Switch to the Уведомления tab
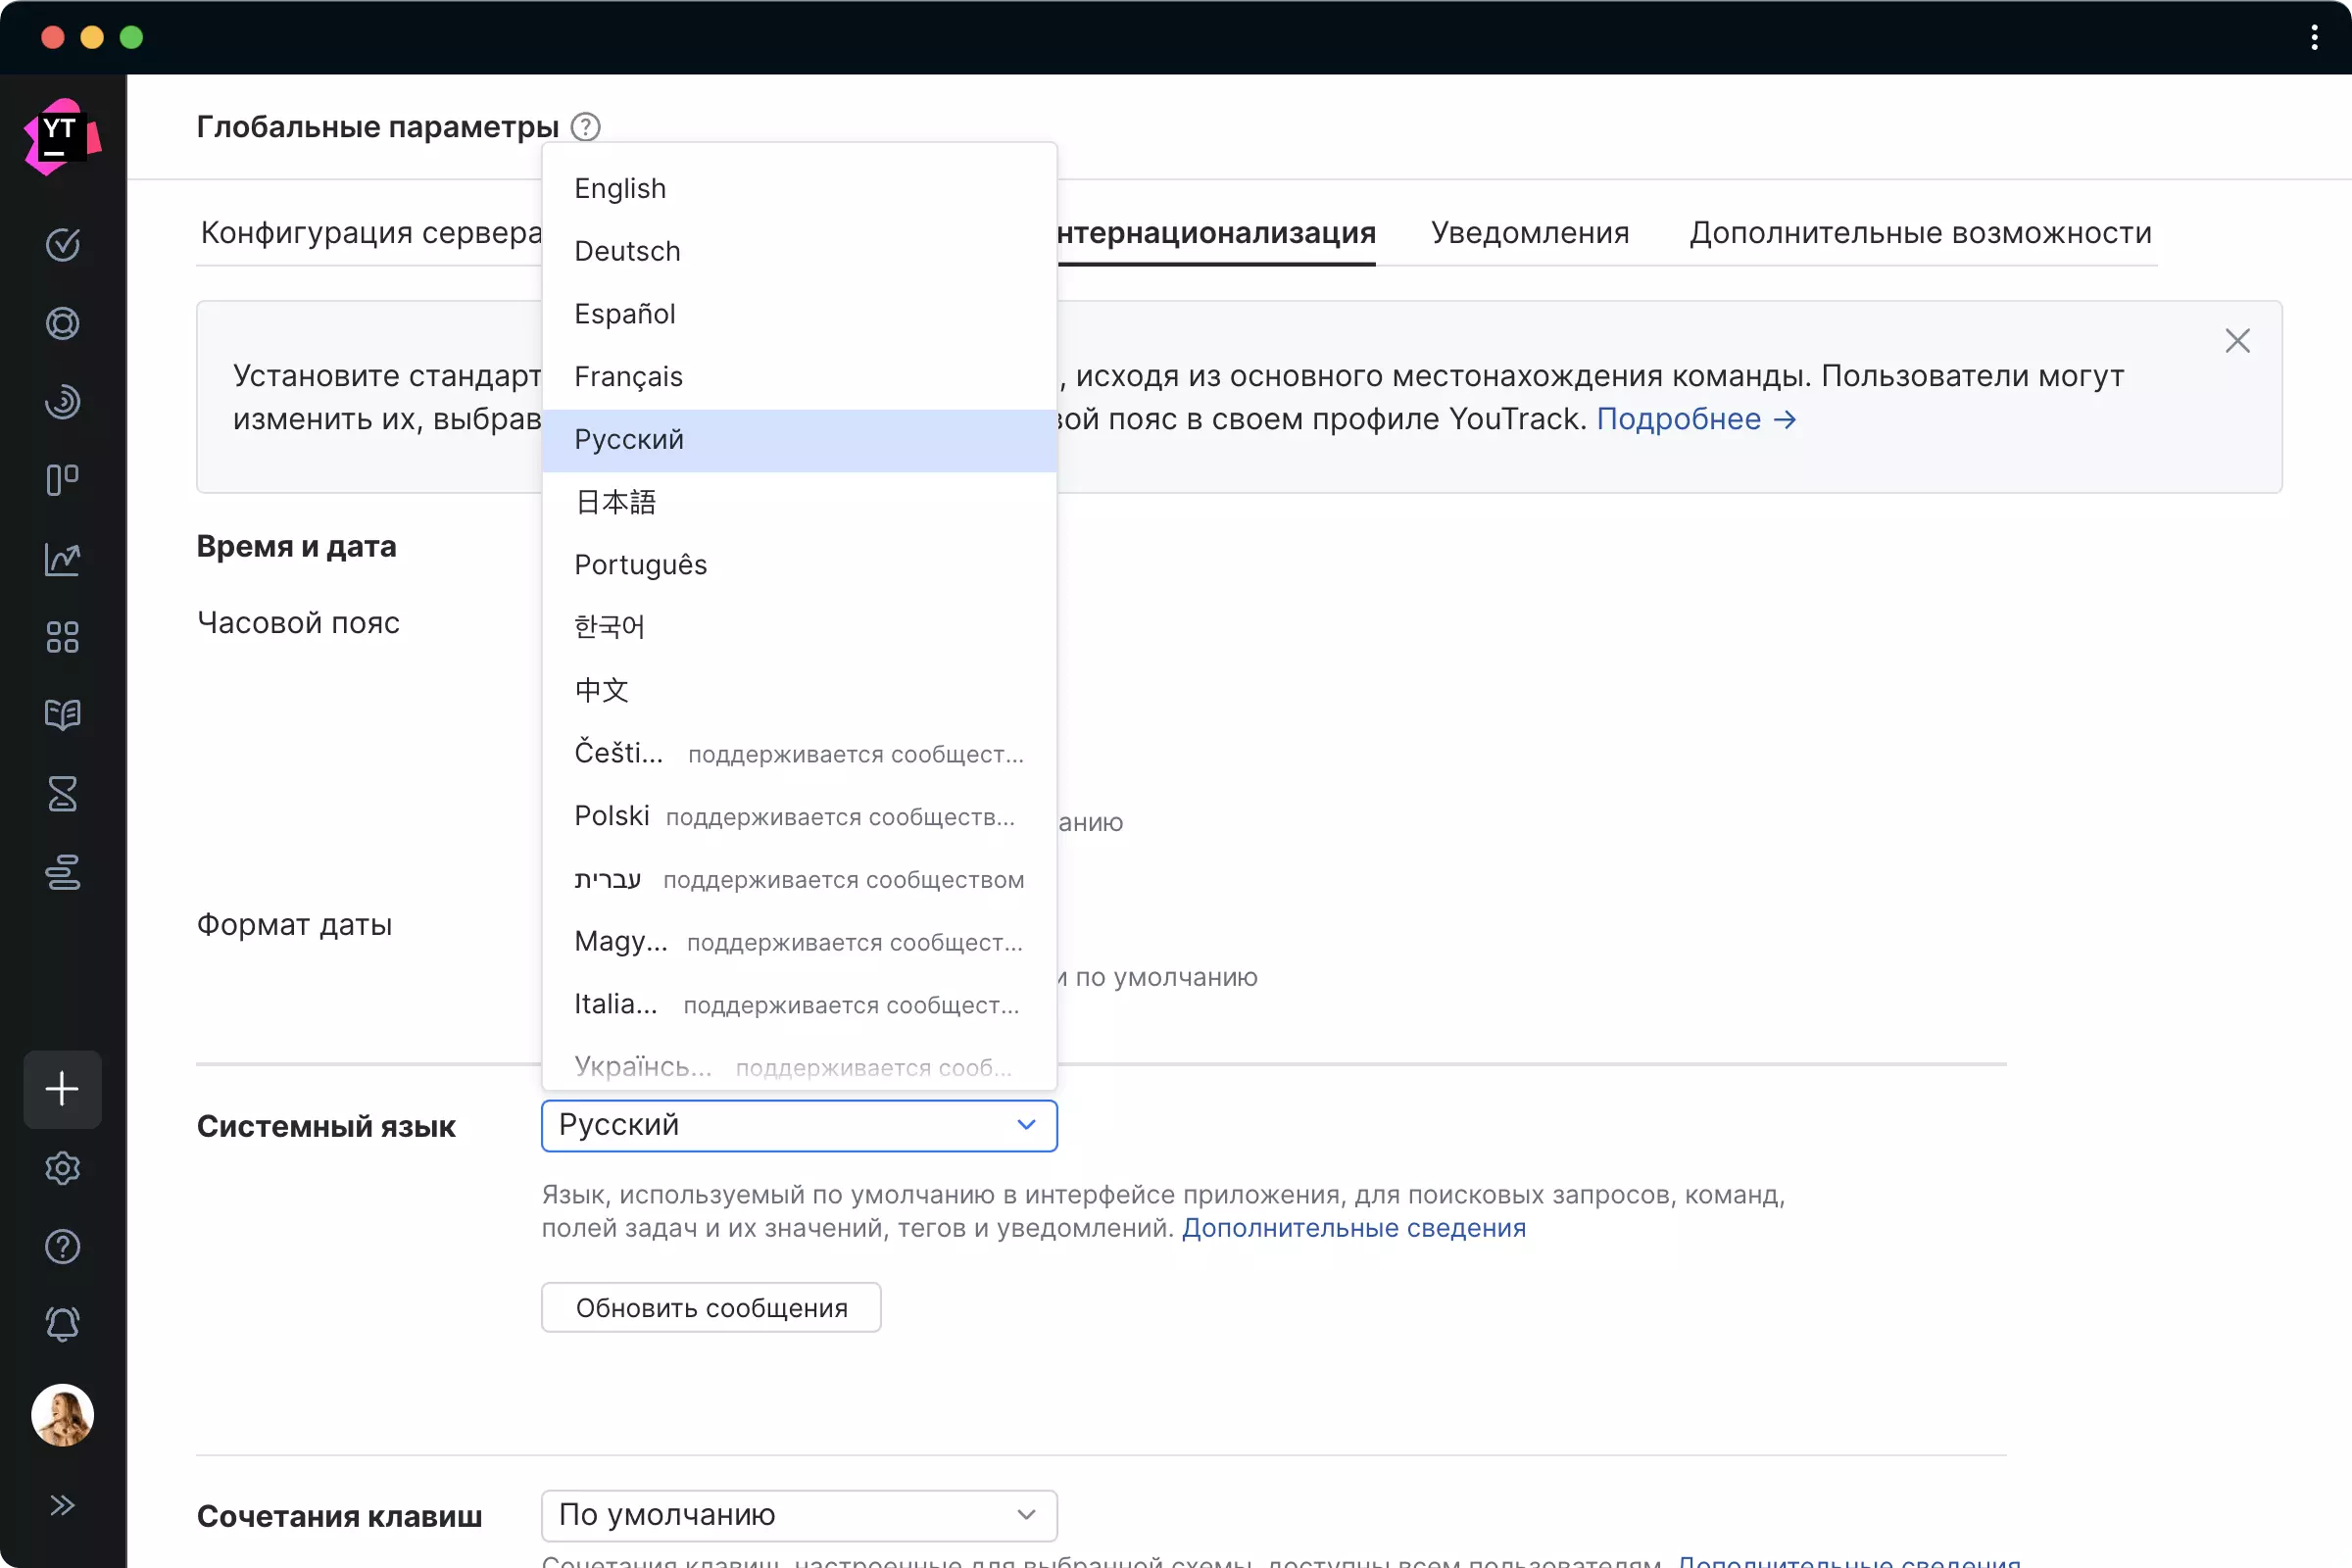This screenshot has width=2352, height=1568. pyautogui.click(x=1529, y=232)
